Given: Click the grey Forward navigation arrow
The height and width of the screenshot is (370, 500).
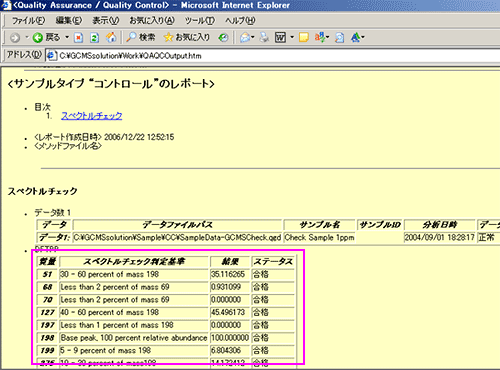Looking at the screenshot, I should click(x=15, y=38).
